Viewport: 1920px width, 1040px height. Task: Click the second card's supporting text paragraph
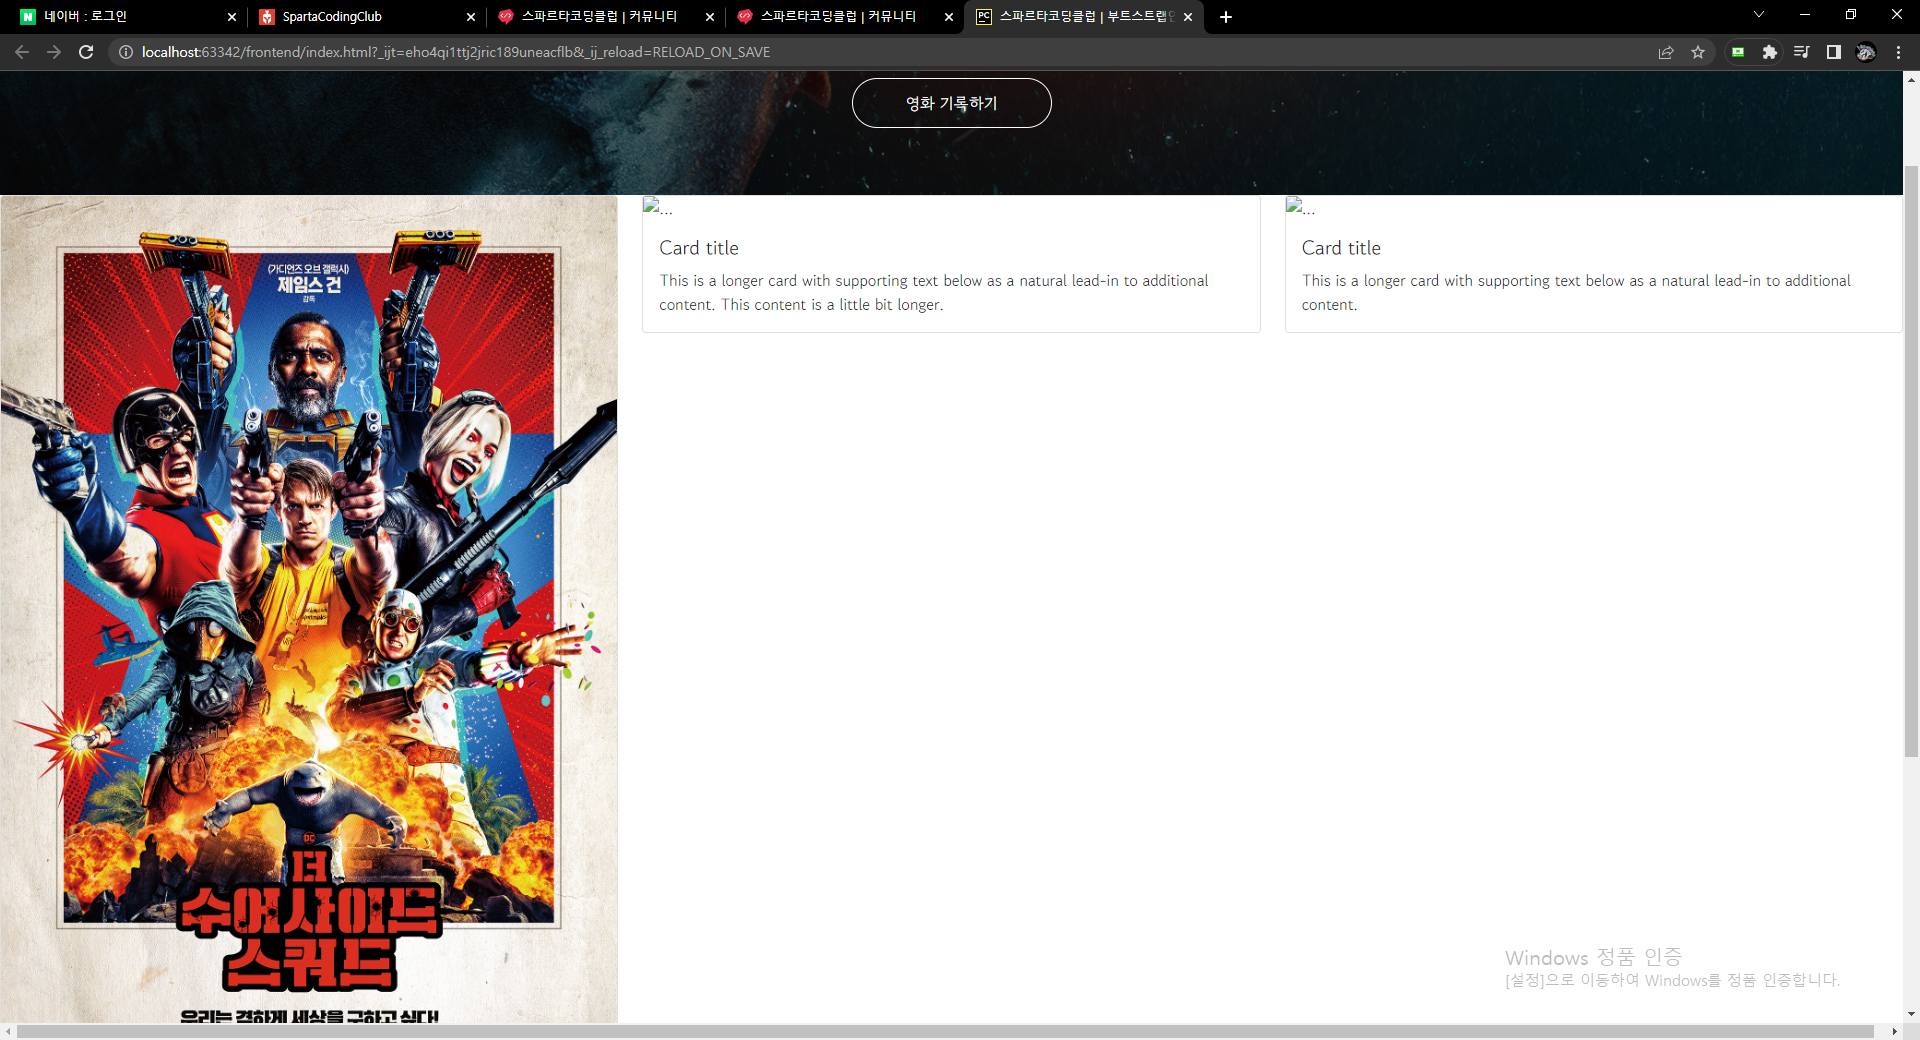[x=1576, y=293]
